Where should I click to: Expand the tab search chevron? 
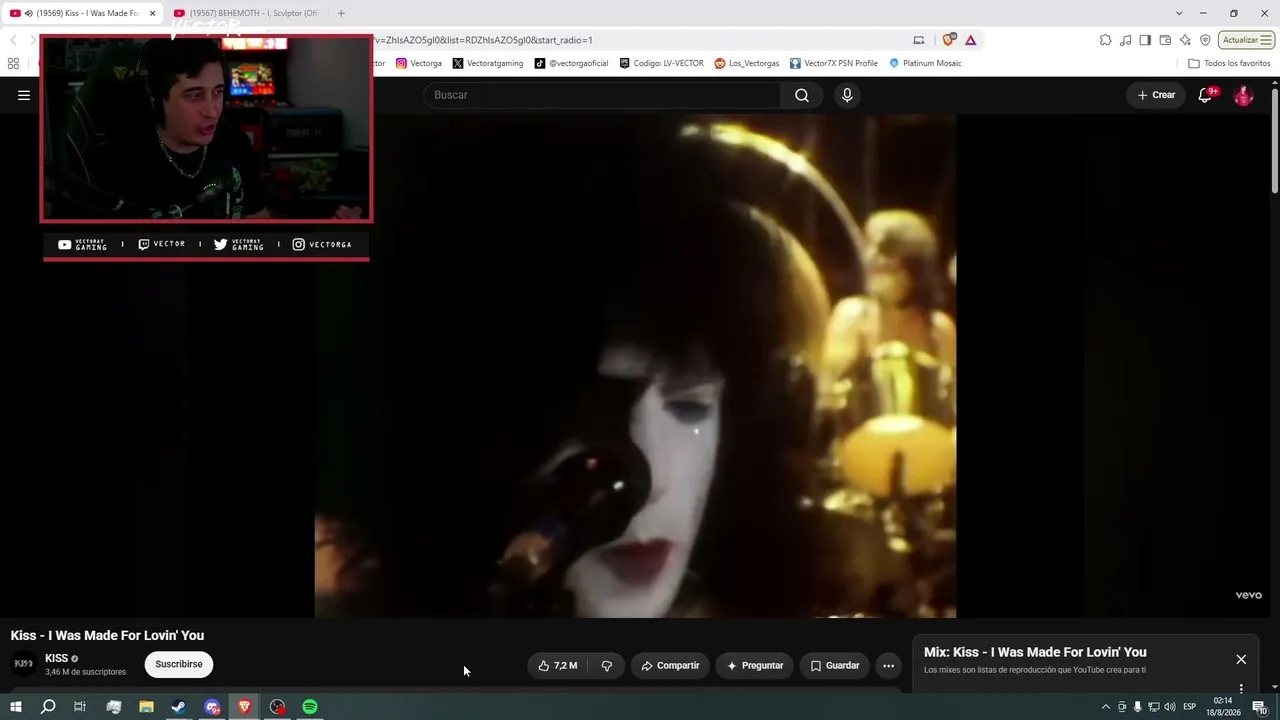tap(1179, 13)
